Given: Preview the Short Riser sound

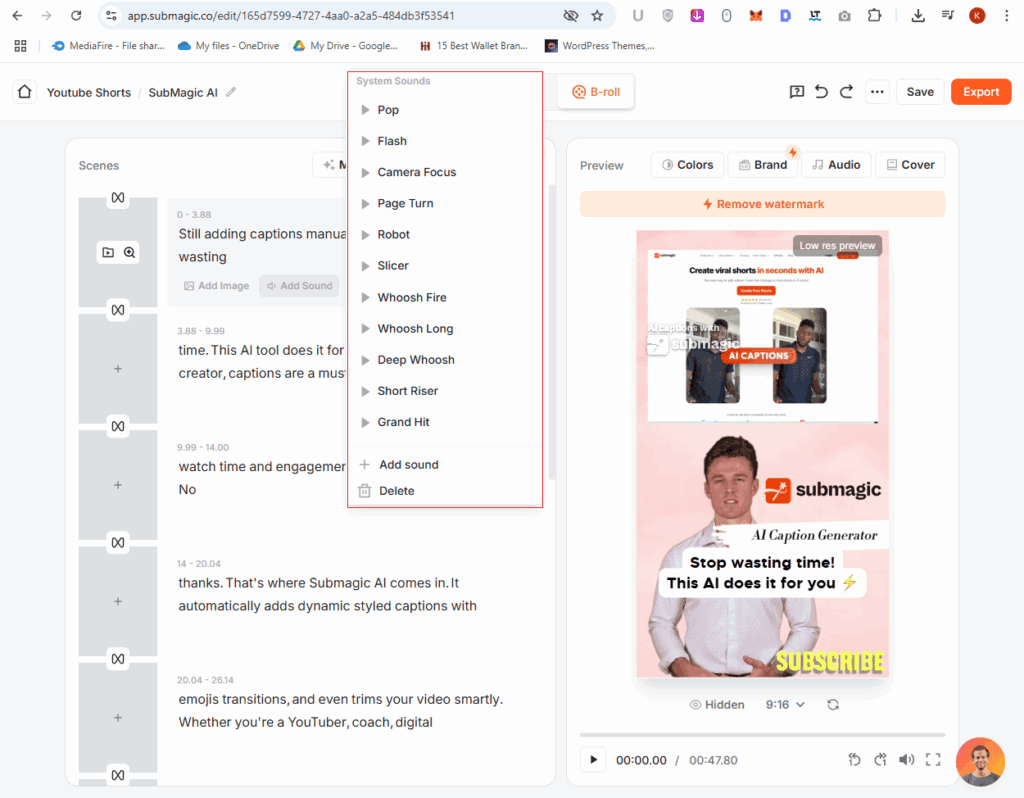Looking at the screenshot, I should [x=365, y=391].
